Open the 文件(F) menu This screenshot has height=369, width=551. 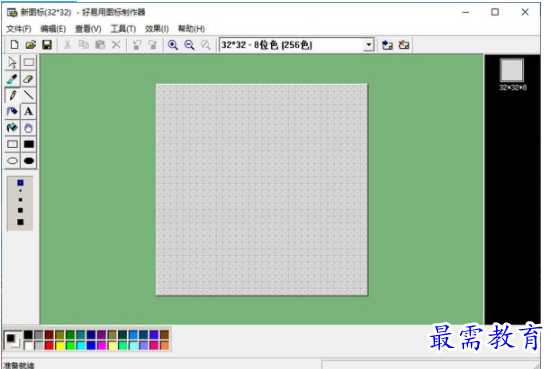click(x=19, y=29)
